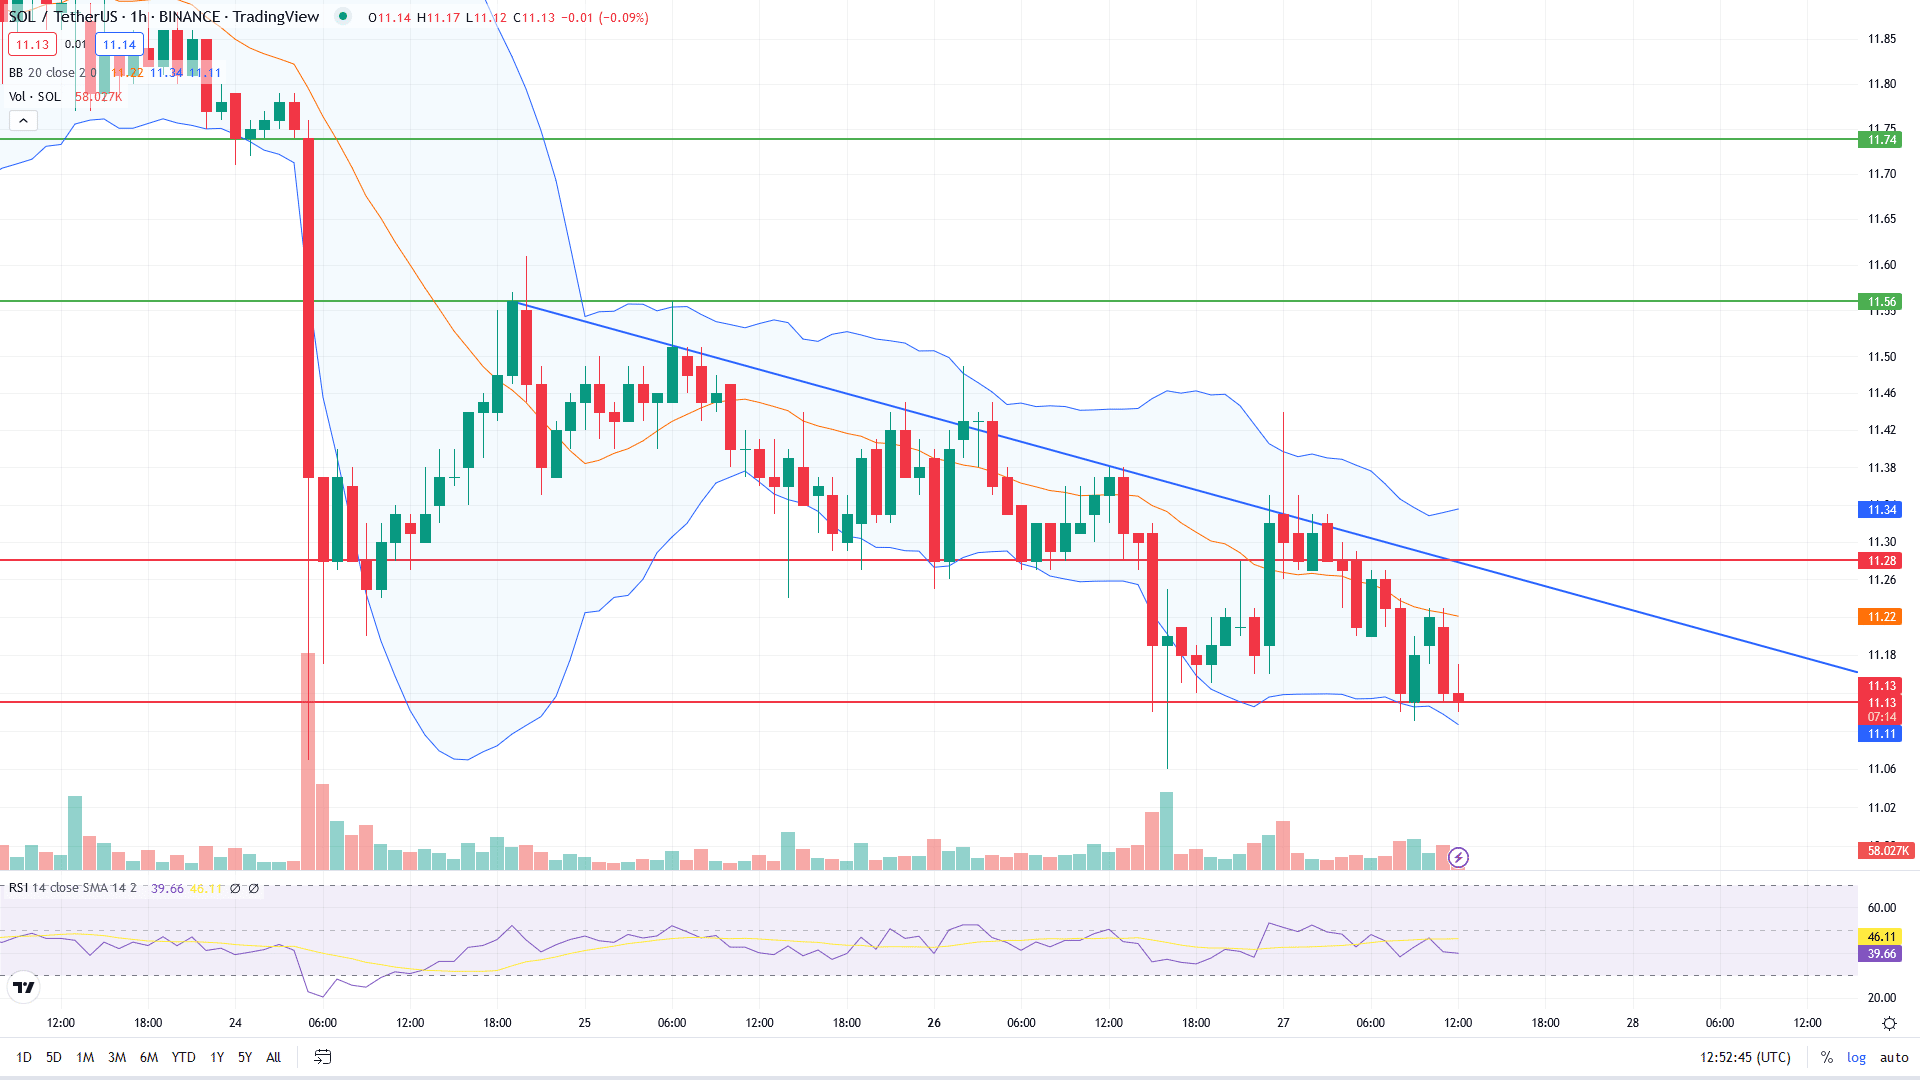The image size is (1920, 1080).
Task: Click the first RSI legend Ø value
Action: 235,888
